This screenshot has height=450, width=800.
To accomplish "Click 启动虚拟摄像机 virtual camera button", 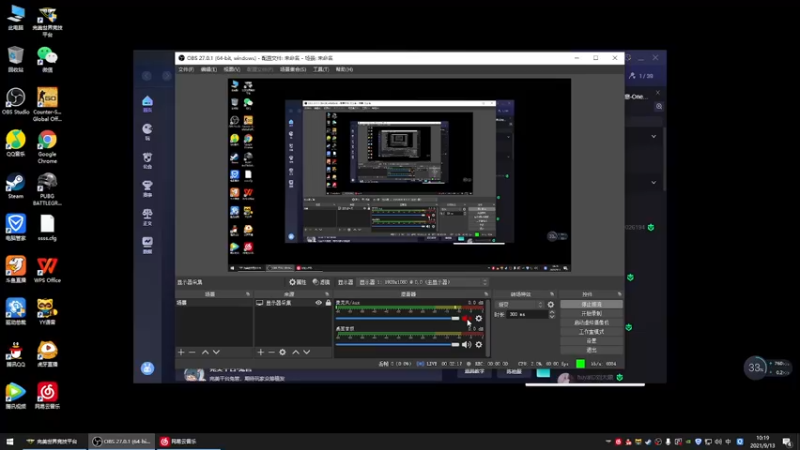I will pos(591,322).
